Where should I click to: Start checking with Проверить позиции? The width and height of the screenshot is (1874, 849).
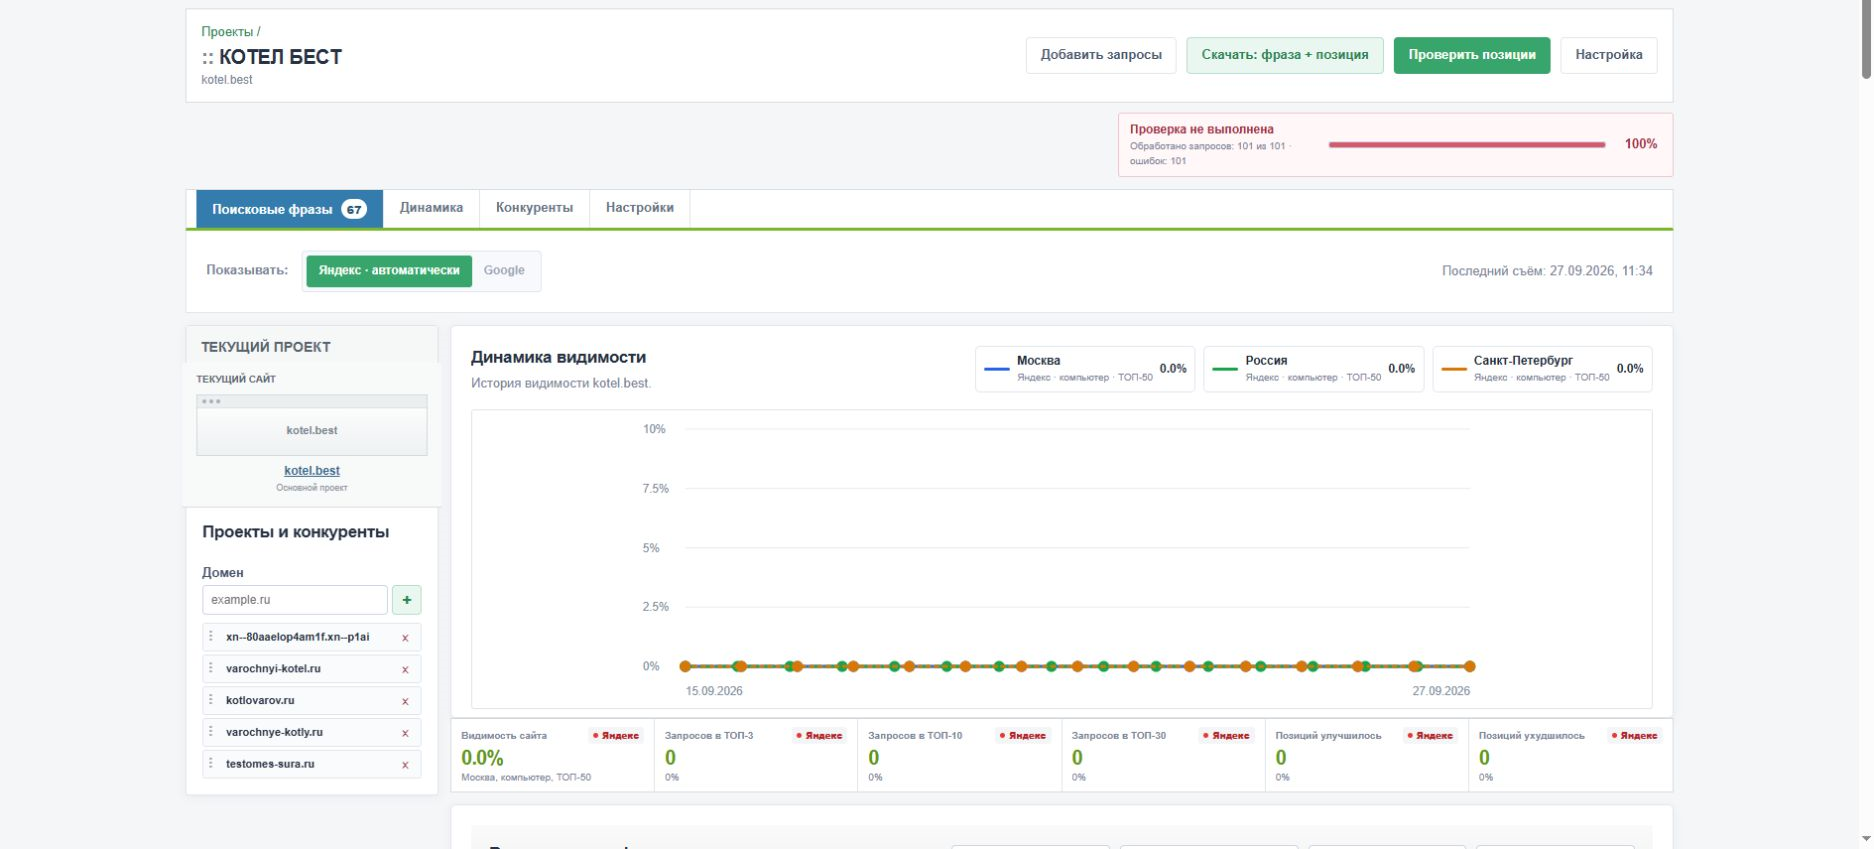[1472, 55]
